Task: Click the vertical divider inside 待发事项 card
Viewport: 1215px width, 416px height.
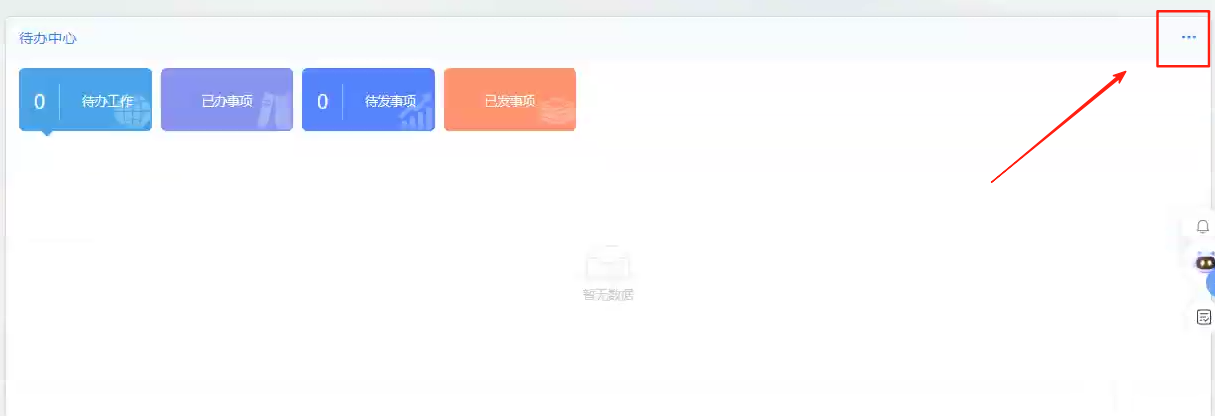Action: (343, 101)
